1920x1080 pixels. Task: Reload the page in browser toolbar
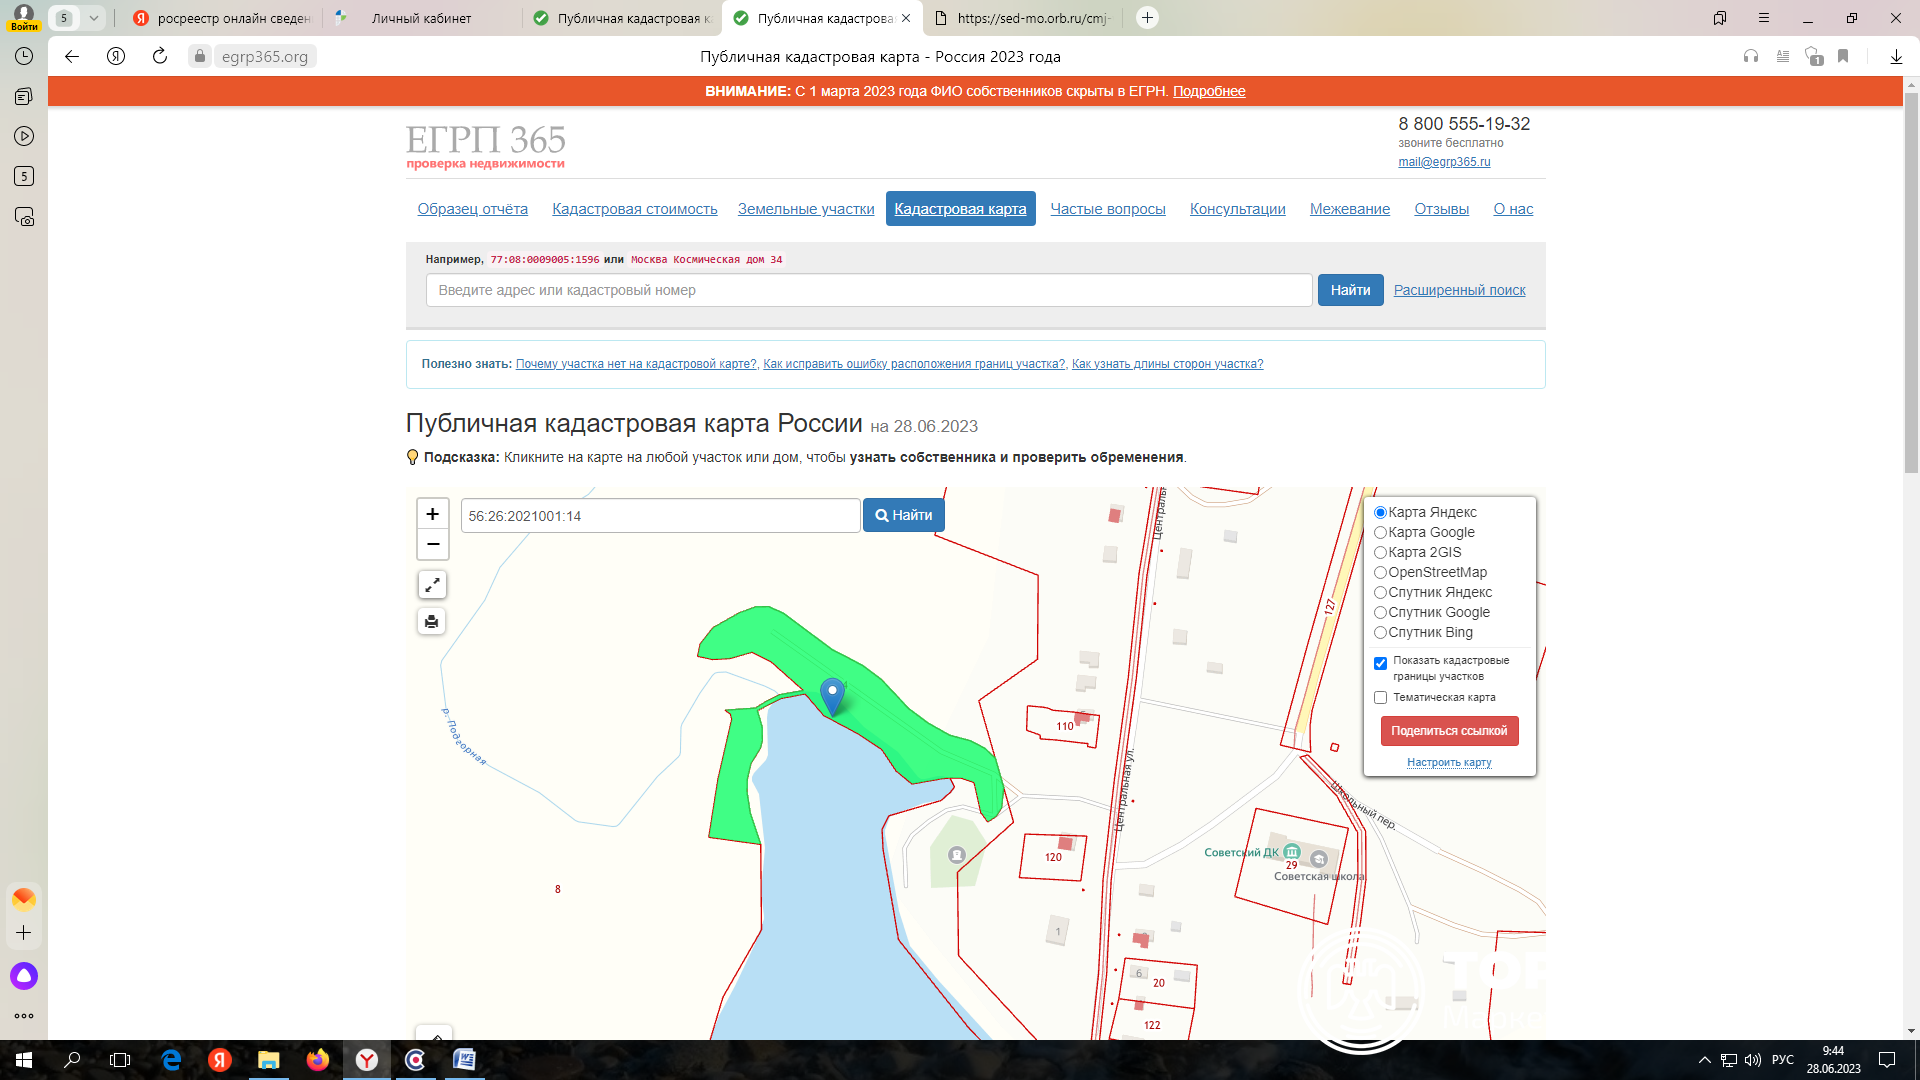tap(160, 56)
